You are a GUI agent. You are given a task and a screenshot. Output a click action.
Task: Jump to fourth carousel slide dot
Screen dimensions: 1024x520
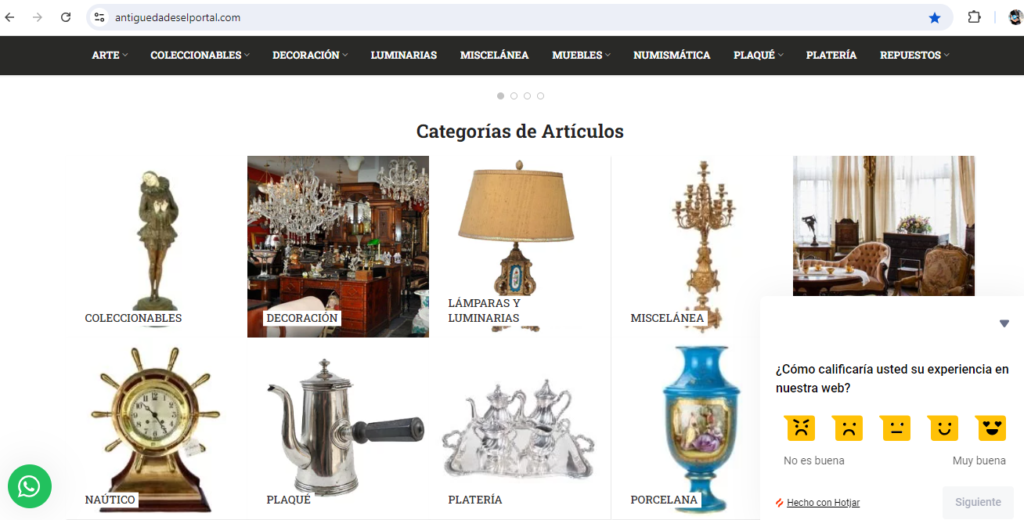(x=541, y=96)
